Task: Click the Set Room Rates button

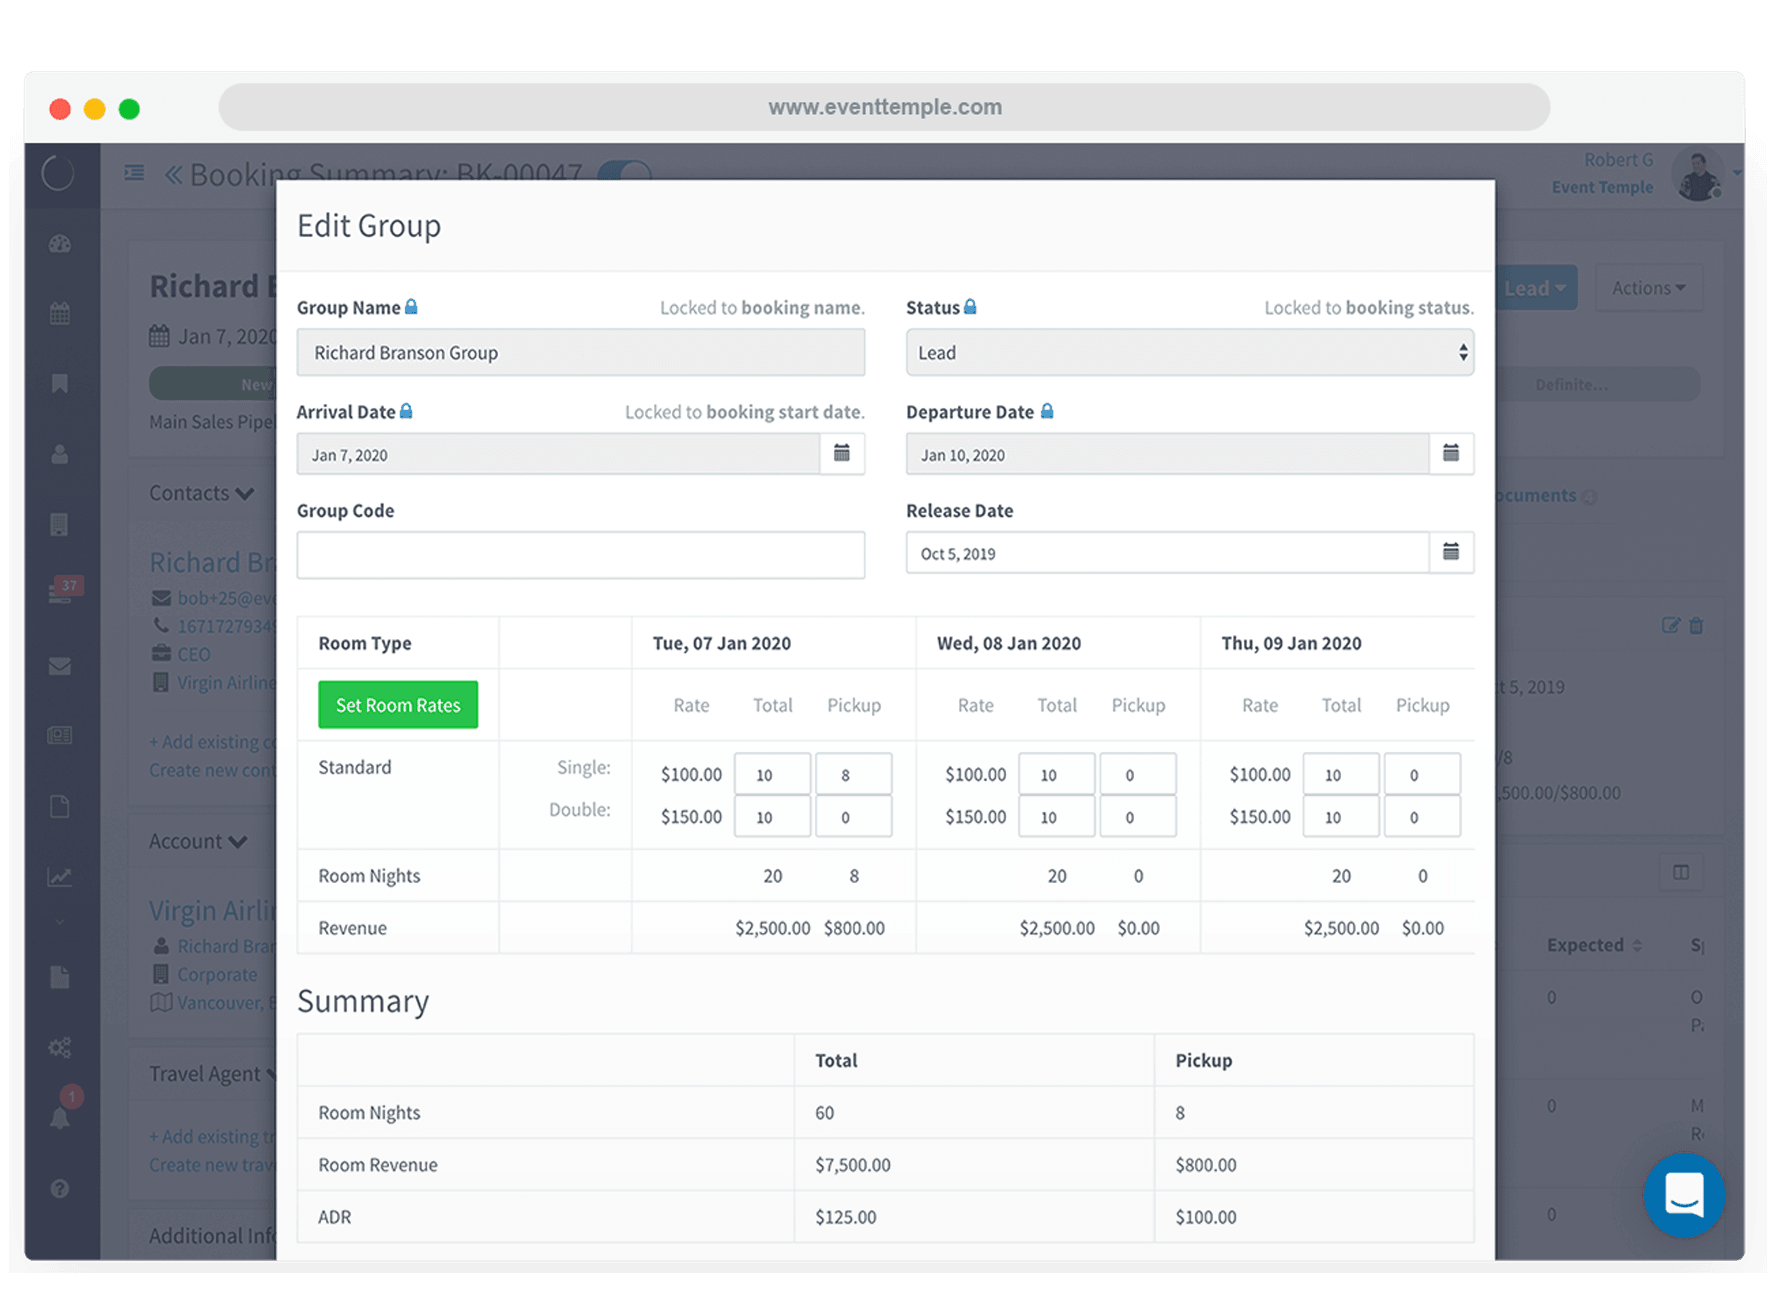Action: [x=398, y=705]
